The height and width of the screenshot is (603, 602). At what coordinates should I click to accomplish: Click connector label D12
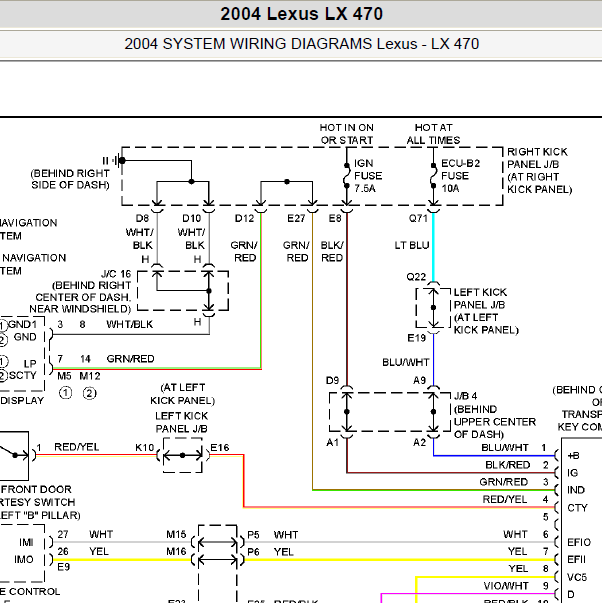(x=244, y=218)
